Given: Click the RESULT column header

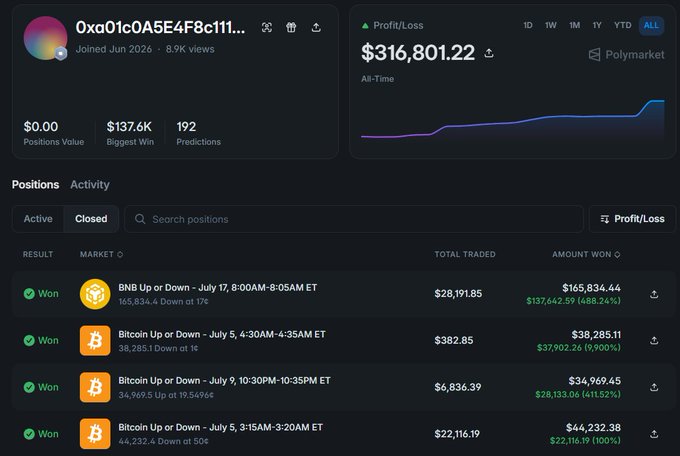Looking at the screenshot, I should coord(38,254).
